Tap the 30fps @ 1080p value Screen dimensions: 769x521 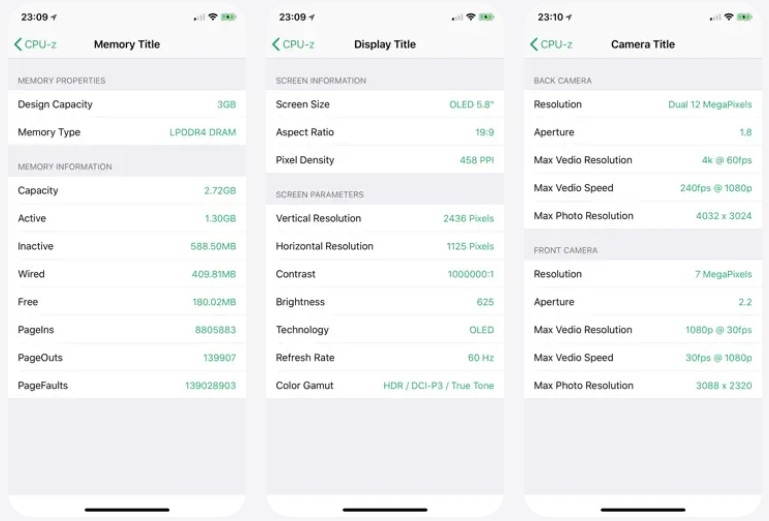point(718,358)
